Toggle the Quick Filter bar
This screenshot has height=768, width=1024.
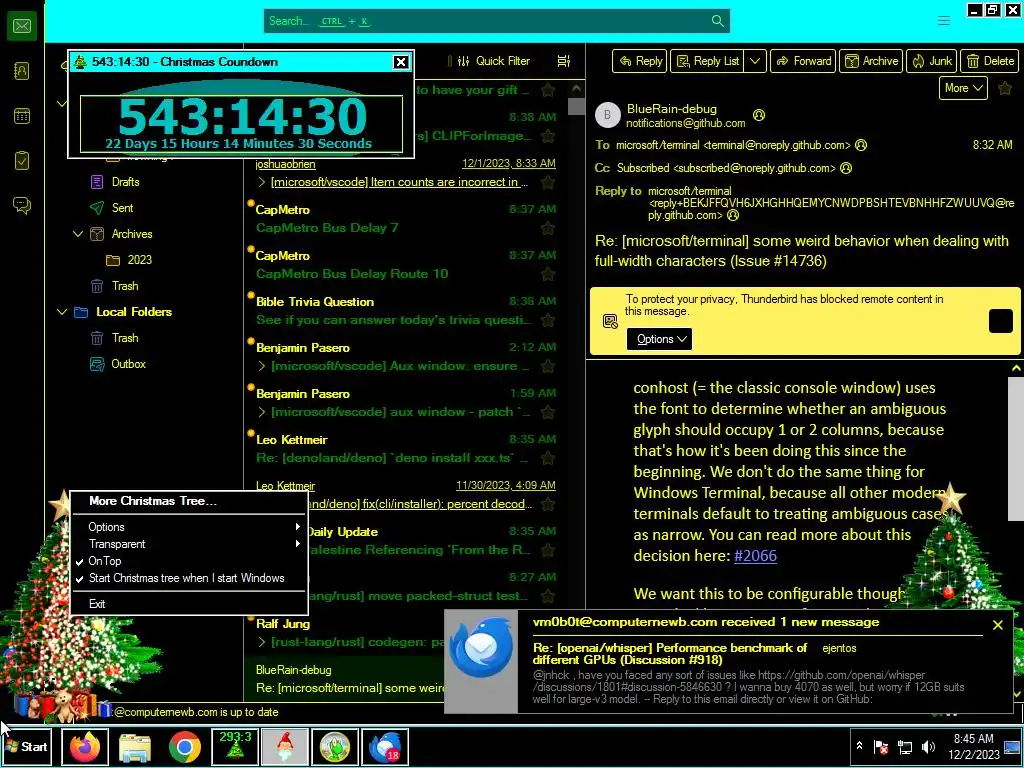(x=494, y=61)
